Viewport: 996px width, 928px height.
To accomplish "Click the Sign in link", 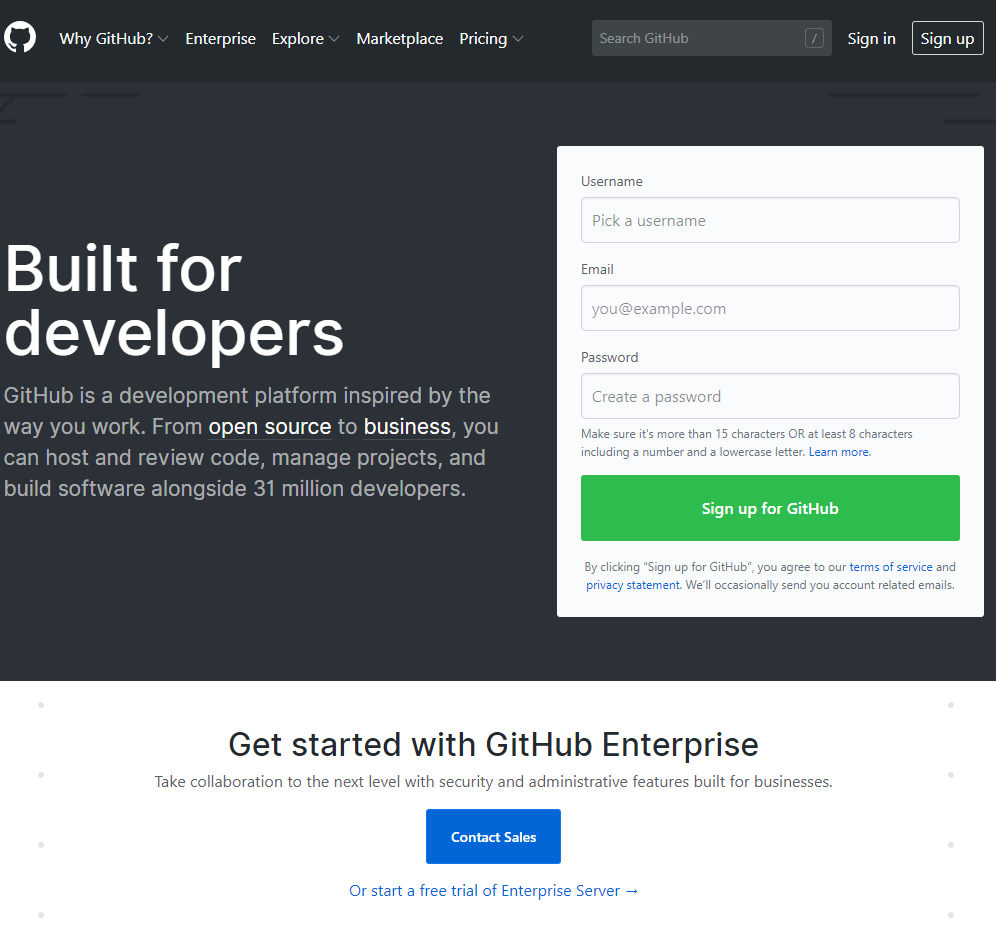I will (x=871, y=39).
